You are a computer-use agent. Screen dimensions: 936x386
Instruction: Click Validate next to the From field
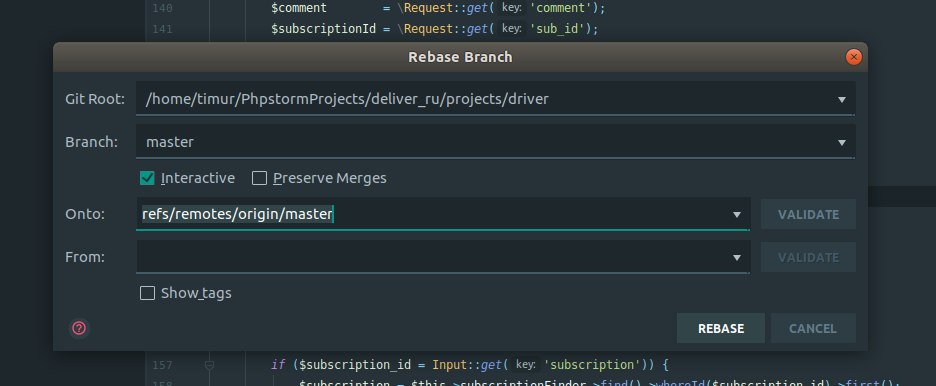pyautogui.click(x=808, y=257)
